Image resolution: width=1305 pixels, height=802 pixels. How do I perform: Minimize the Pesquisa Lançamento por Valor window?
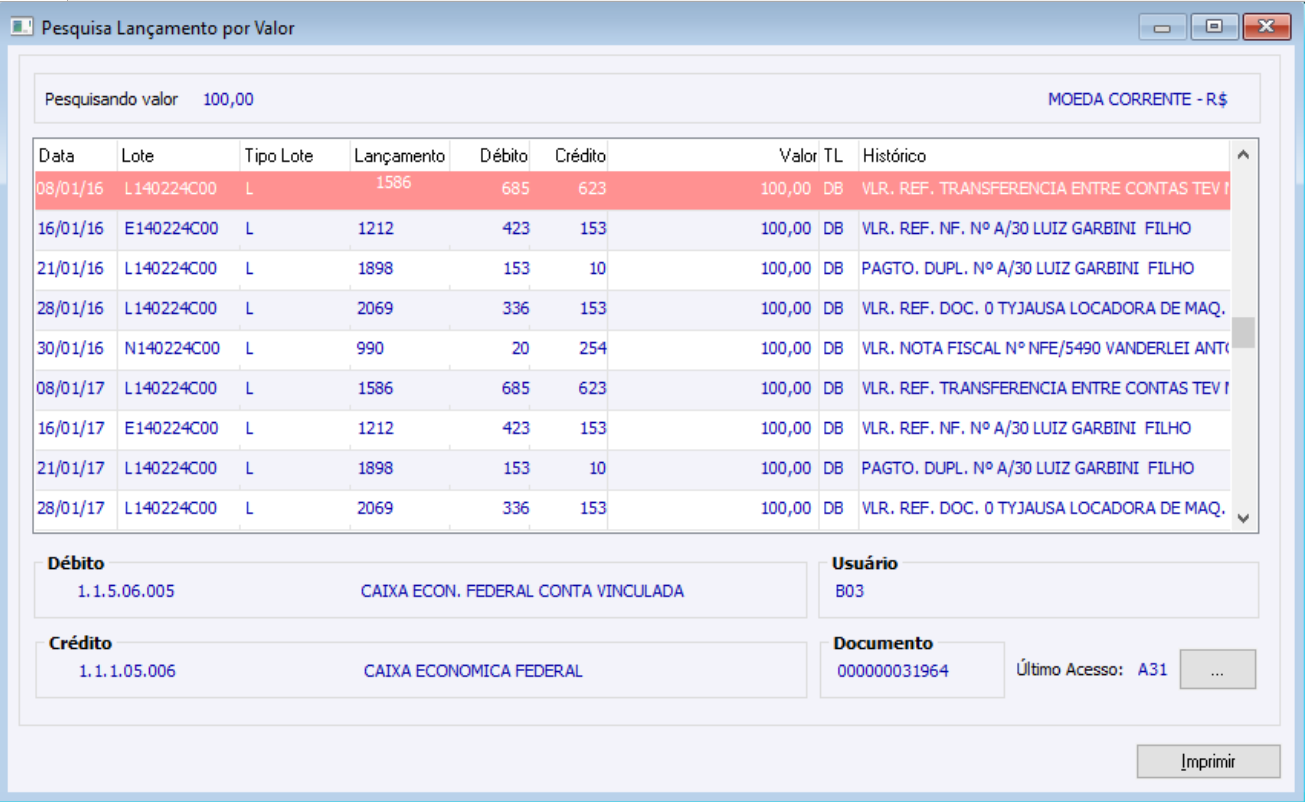(x=1162, y=27)
